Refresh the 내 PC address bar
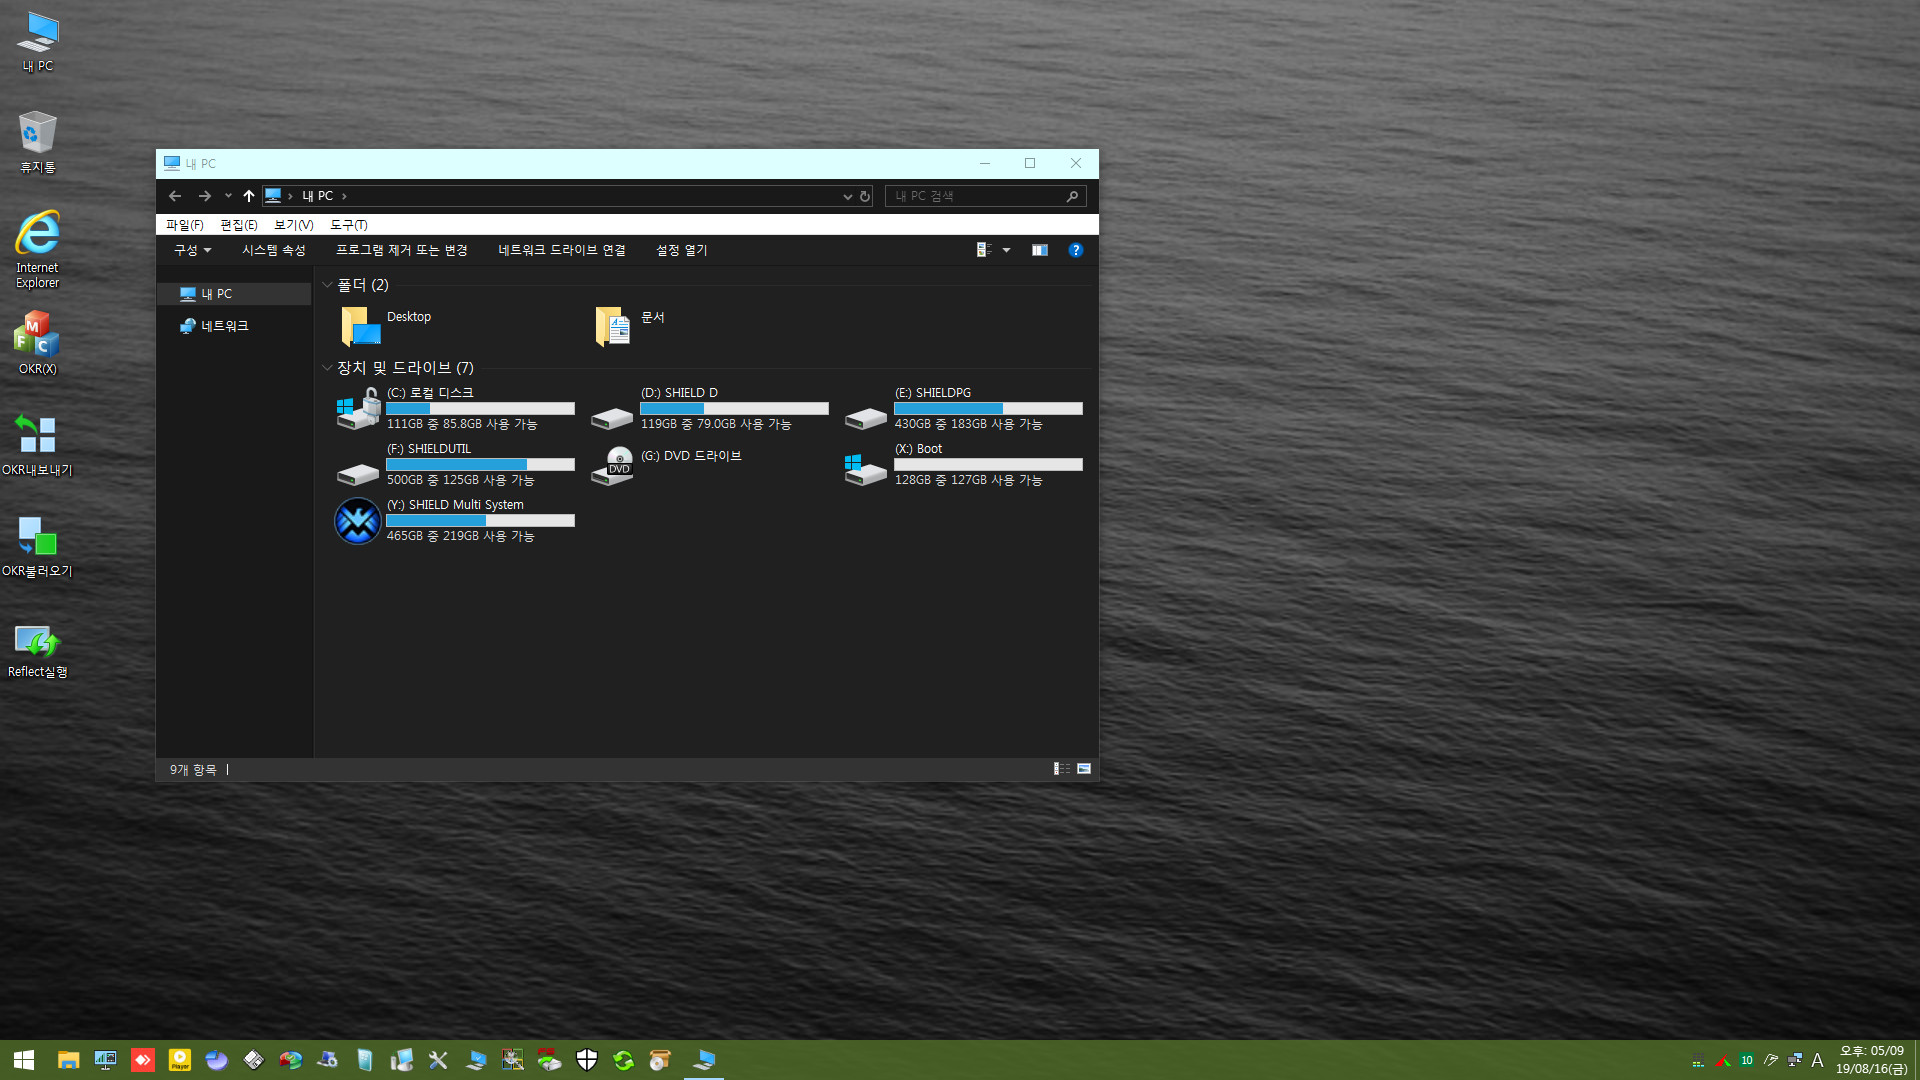This screenshot has width=1920, height=1080. [865, 196]
